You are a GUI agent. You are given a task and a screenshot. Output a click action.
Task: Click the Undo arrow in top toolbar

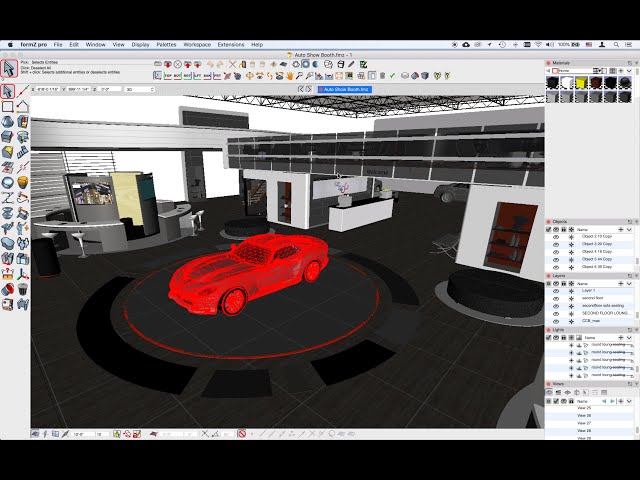tap(210, 64)
